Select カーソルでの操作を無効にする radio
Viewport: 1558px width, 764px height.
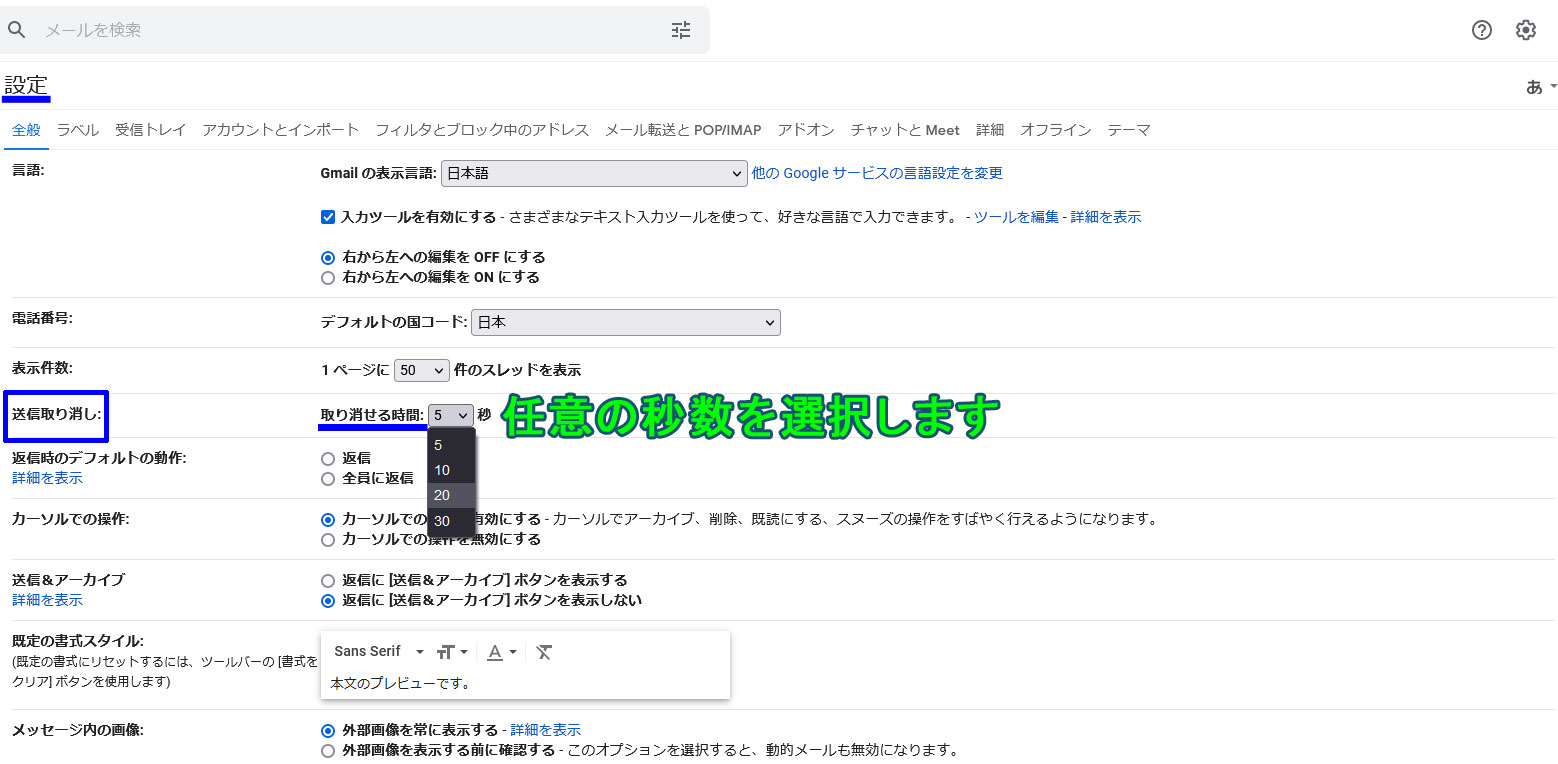coord(328,539)
